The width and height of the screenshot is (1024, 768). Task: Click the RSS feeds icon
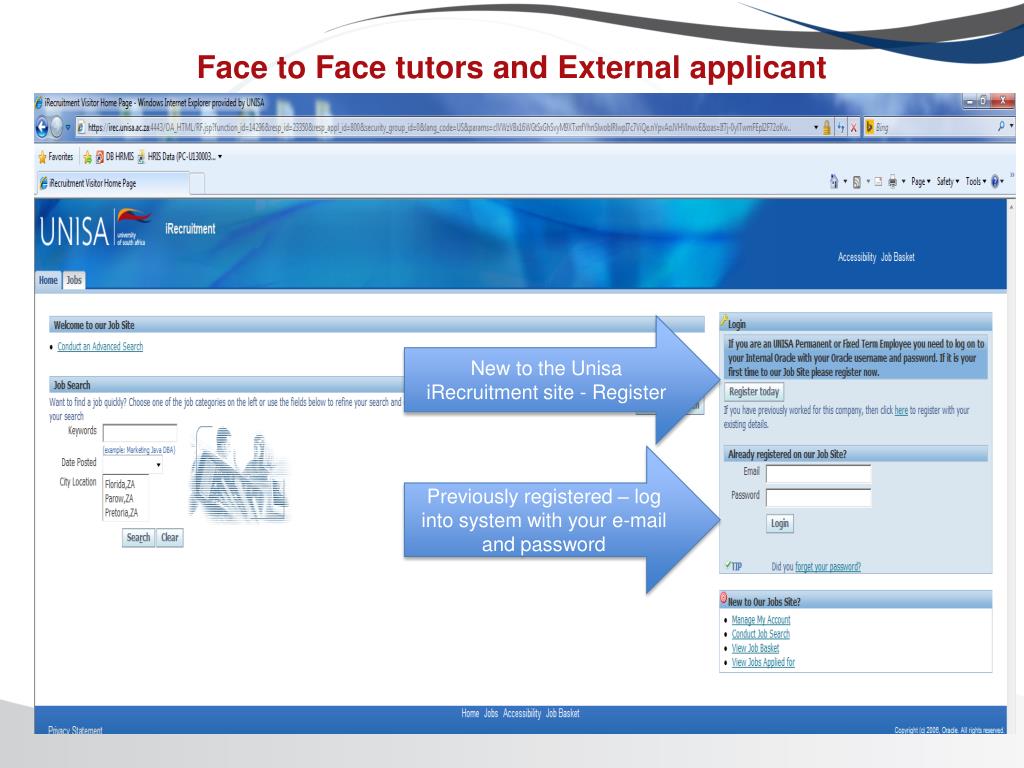point(857,182)
